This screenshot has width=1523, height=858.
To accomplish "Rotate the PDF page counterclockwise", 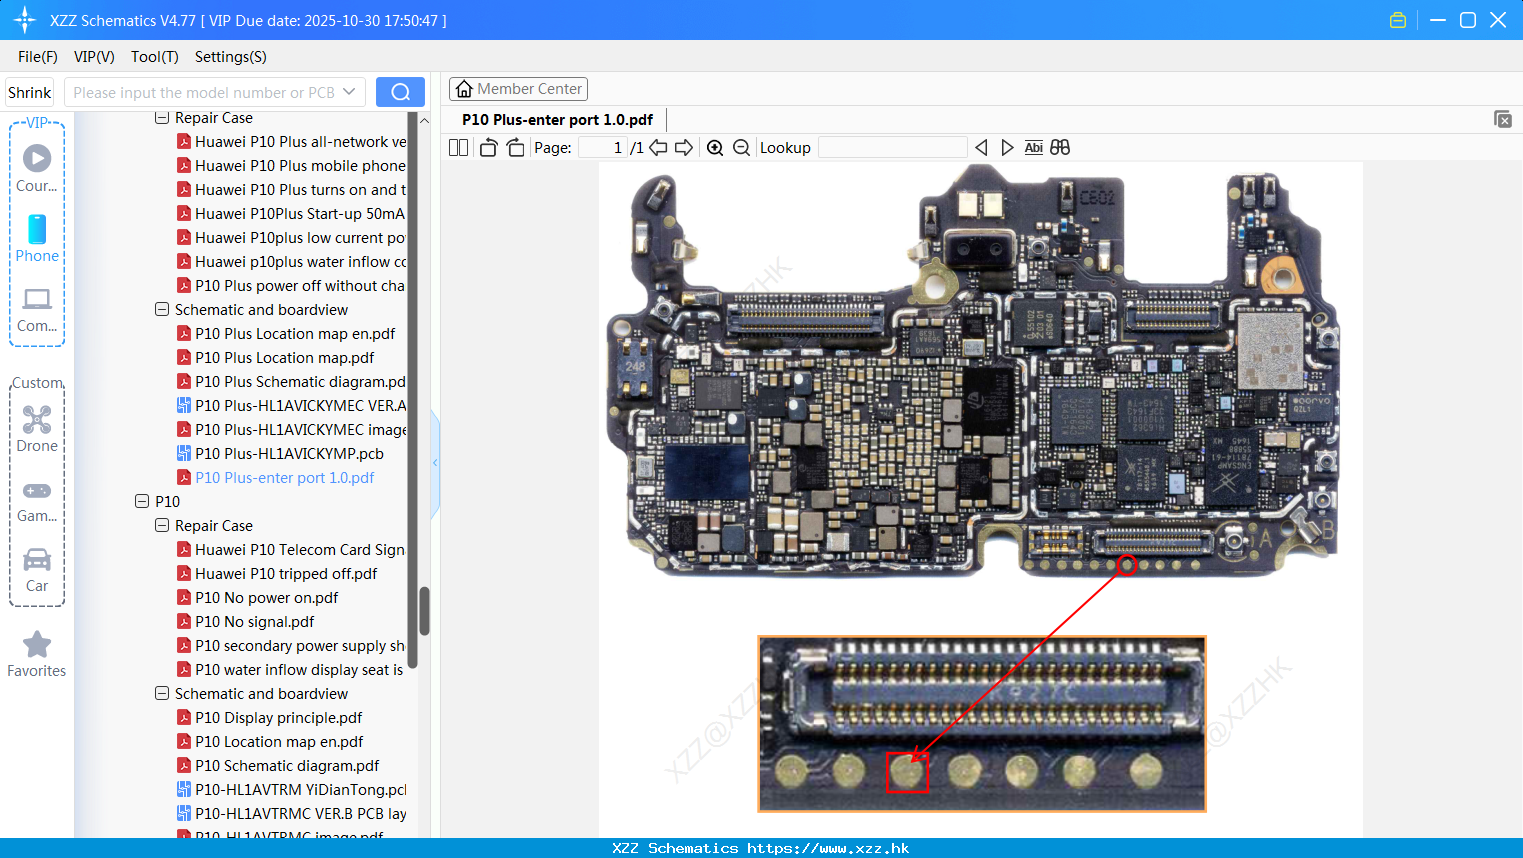I will (x=489, y=148).
